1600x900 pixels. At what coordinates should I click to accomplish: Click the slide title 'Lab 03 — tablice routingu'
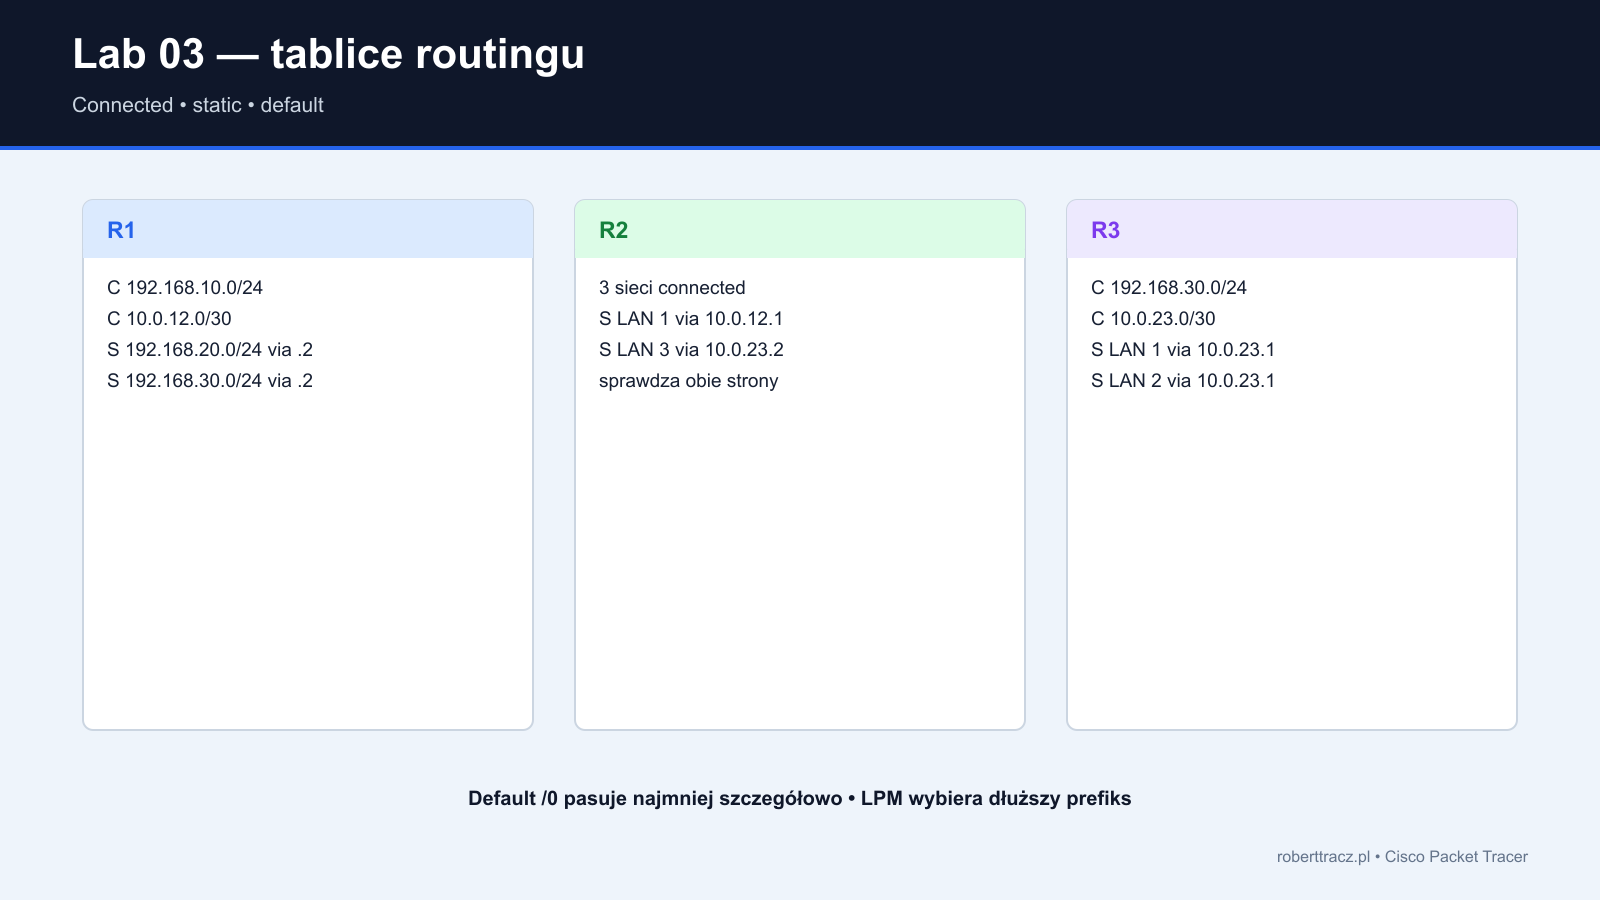click(328, 55)
